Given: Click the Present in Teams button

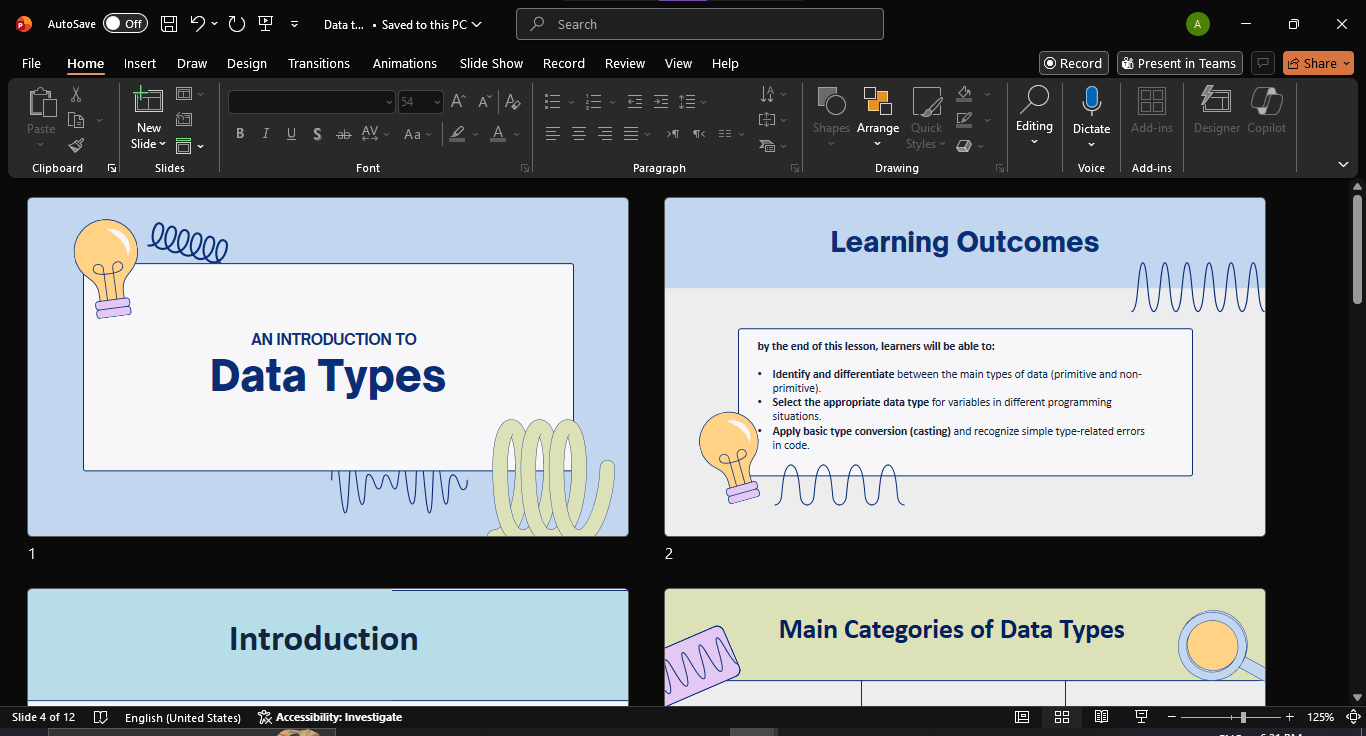Looking at the screenshot, I should click(x=1179, y=62).
